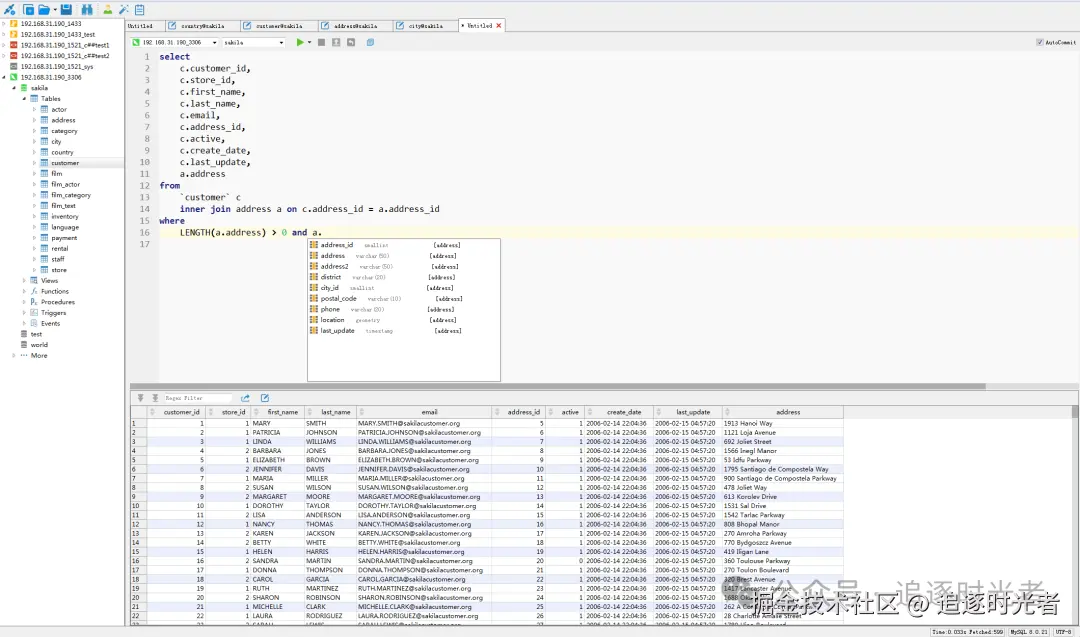The image size is (1080, 637).
Task: Switch to the first Untitled tab
Action: [145, 25]
